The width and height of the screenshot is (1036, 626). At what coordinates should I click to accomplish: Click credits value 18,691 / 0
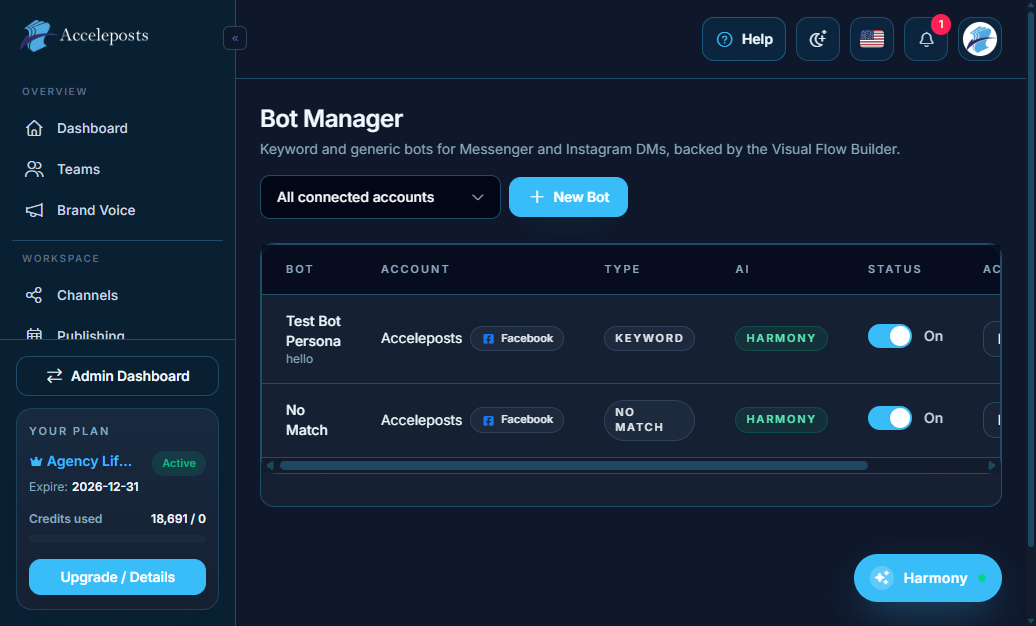[x=178, y=519]
